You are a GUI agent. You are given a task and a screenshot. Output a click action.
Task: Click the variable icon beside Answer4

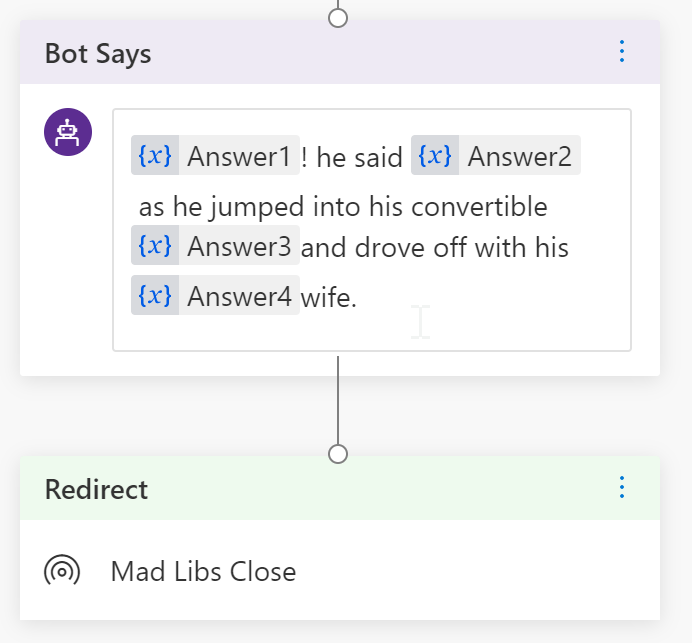(155, 296)
